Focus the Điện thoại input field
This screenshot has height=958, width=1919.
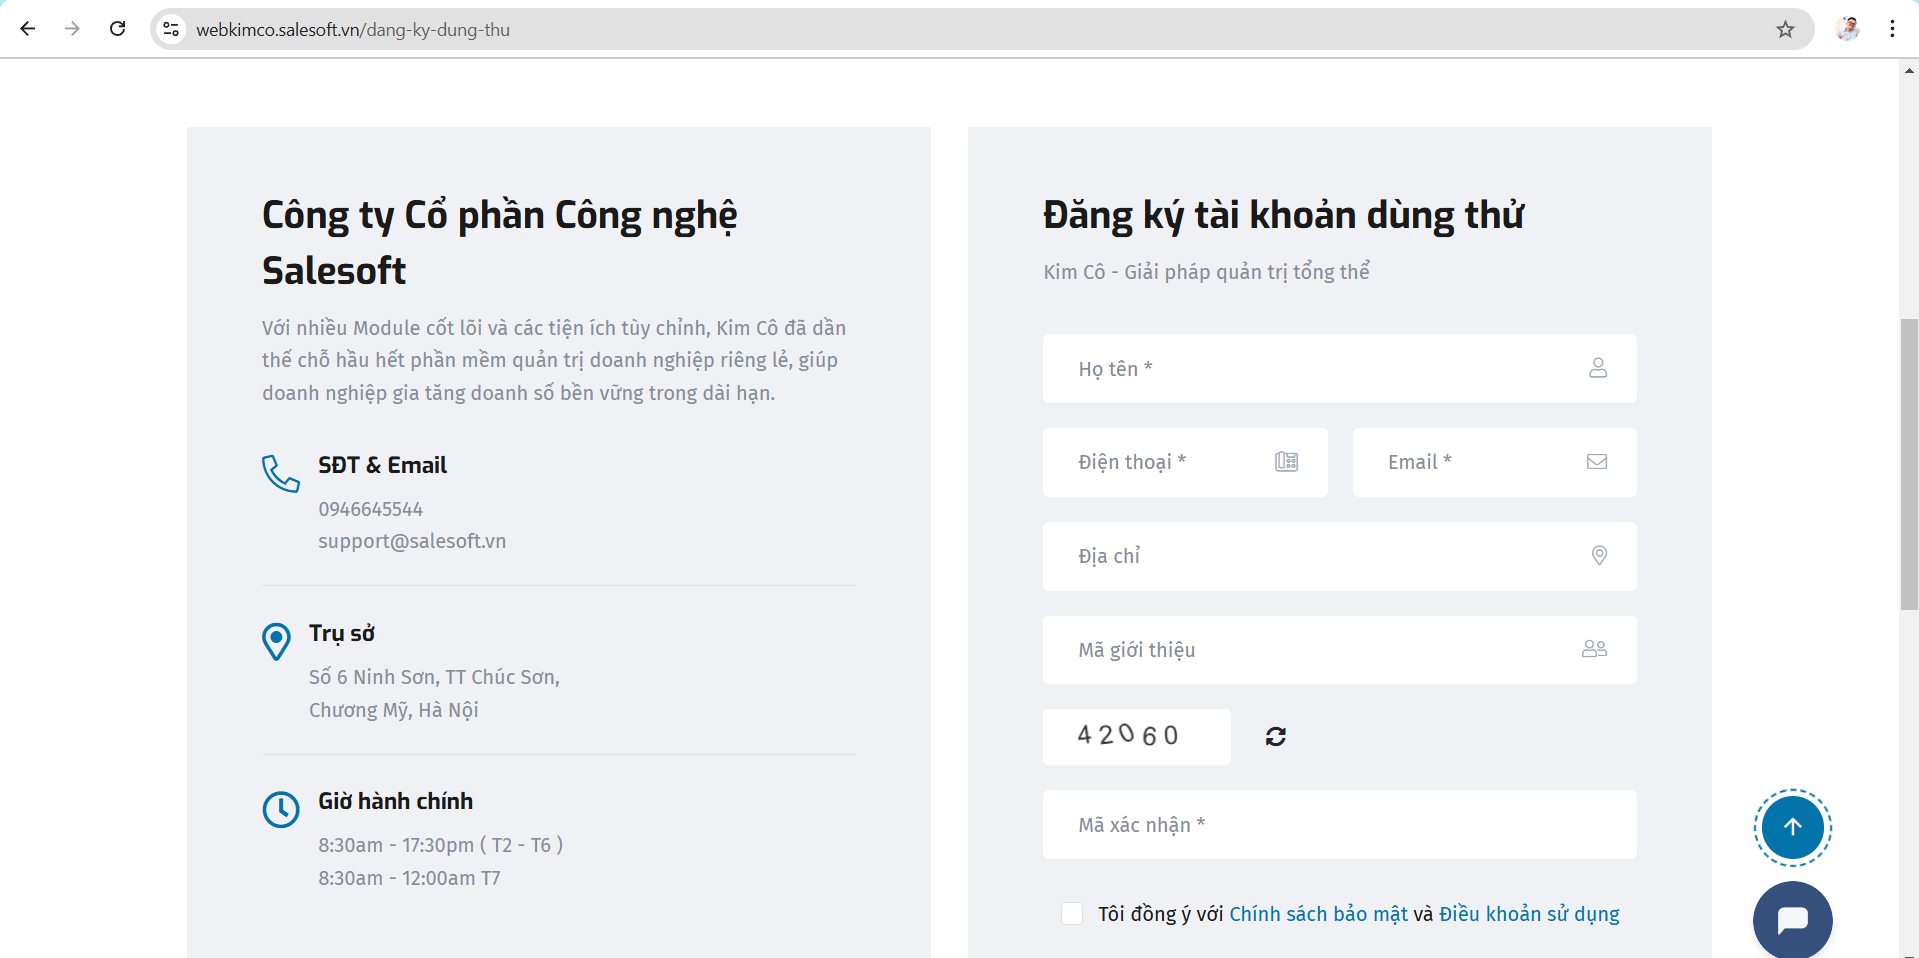point(1185,462)
